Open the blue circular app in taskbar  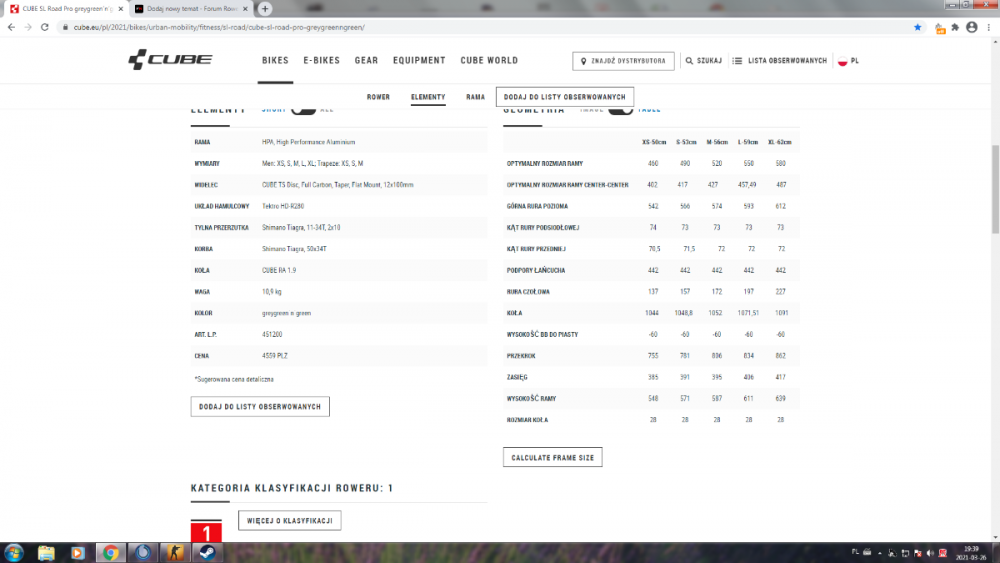tap(143, 553)
